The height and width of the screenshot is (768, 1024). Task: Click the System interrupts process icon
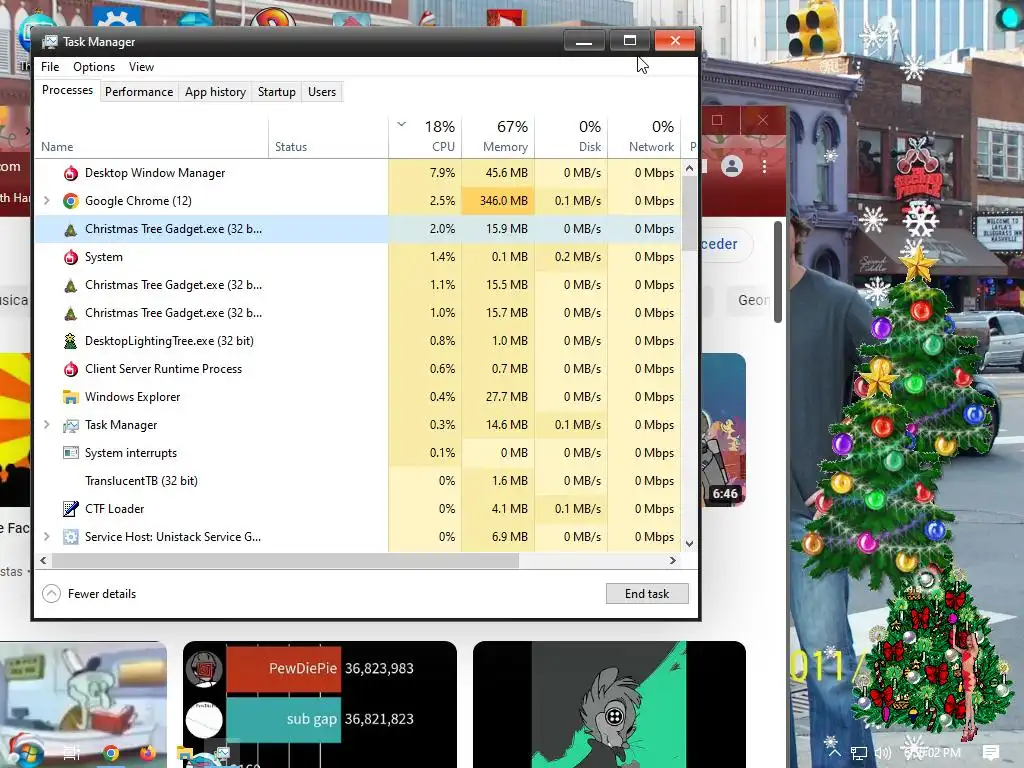pyautogui.click(x=71, y=453)
